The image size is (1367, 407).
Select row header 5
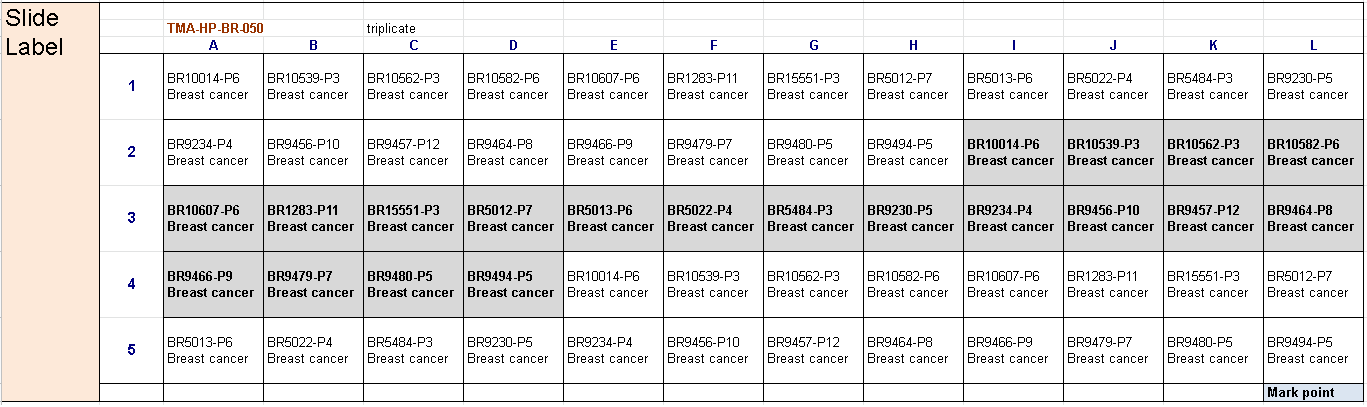131,350
